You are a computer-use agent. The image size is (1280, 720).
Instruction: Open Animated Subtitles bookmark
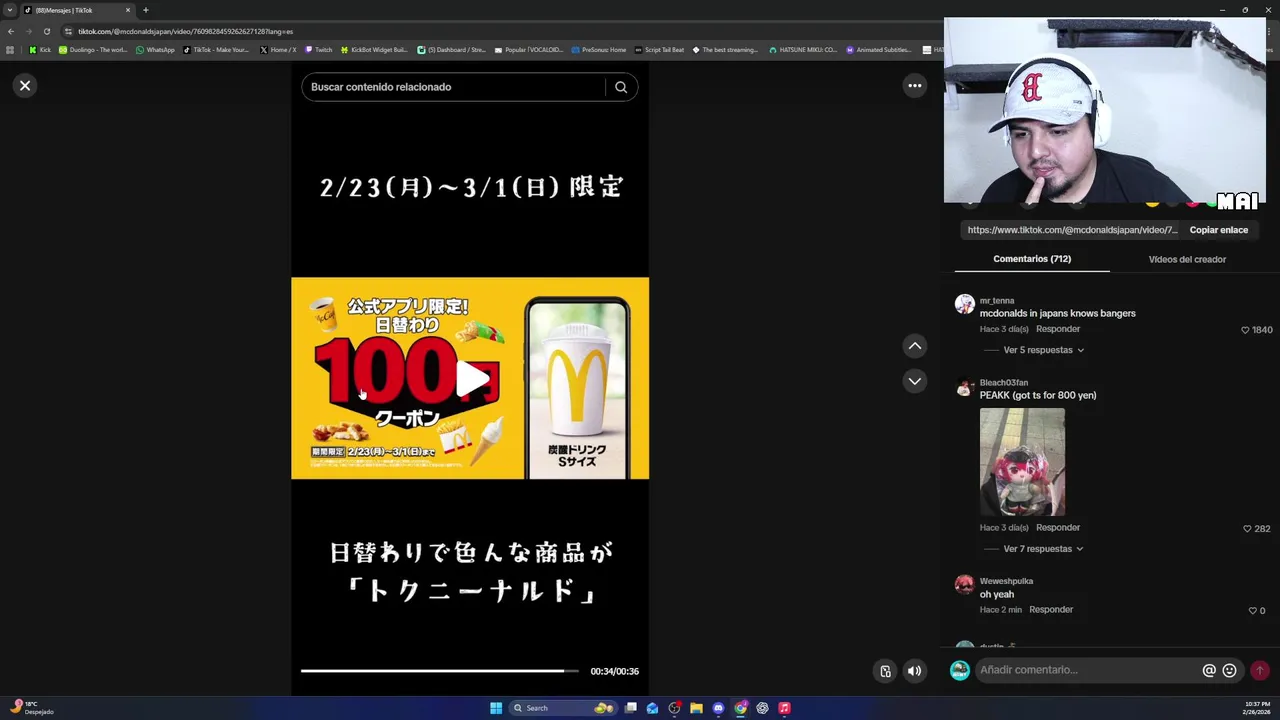[x=878, y=50]
